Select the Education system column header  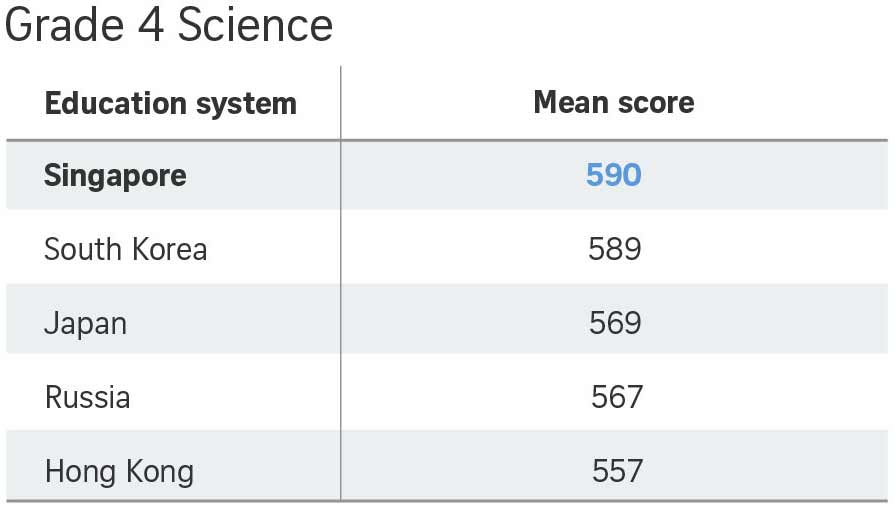click(170, 103)
